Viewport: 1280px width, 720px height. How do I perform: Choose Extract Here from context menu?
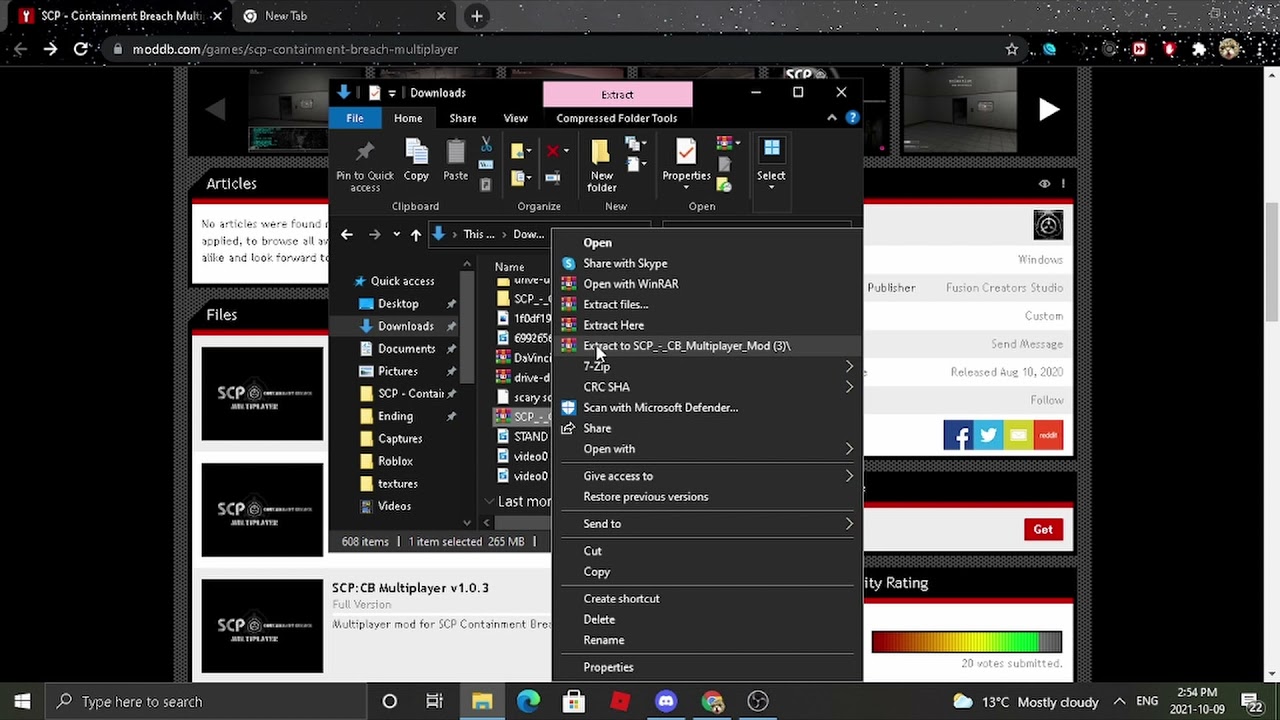(614, 325)
